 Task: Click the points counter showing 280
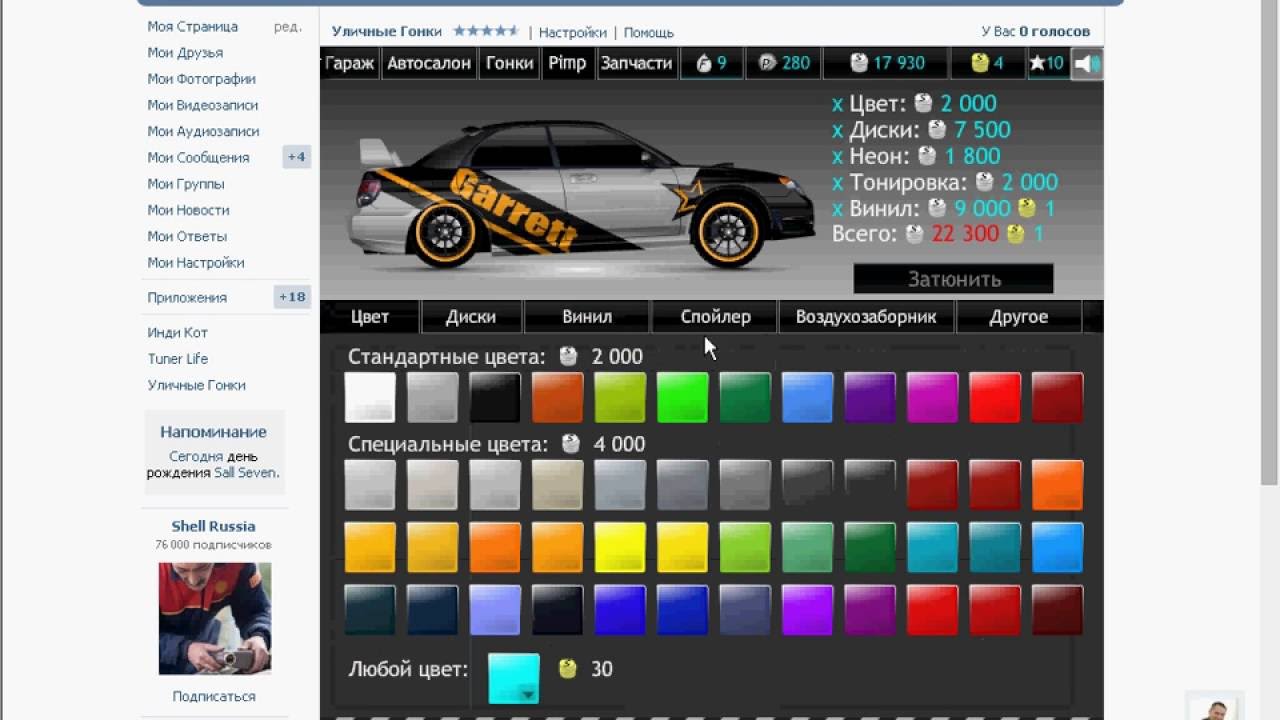click(x=783, y=63)
